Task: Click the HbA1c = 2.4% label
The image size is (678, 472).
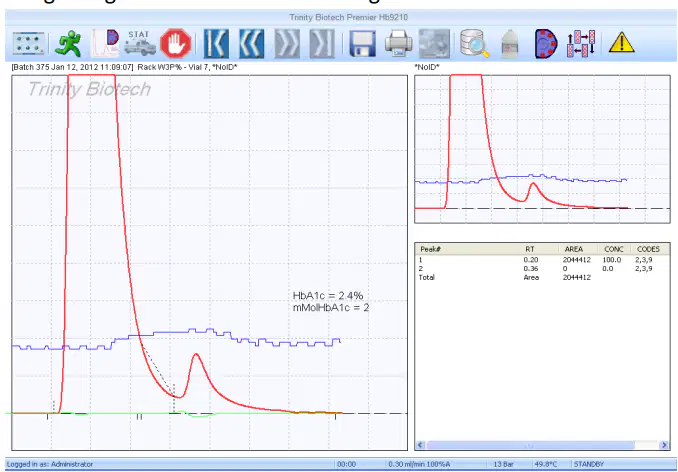Action: coord(328,296)
